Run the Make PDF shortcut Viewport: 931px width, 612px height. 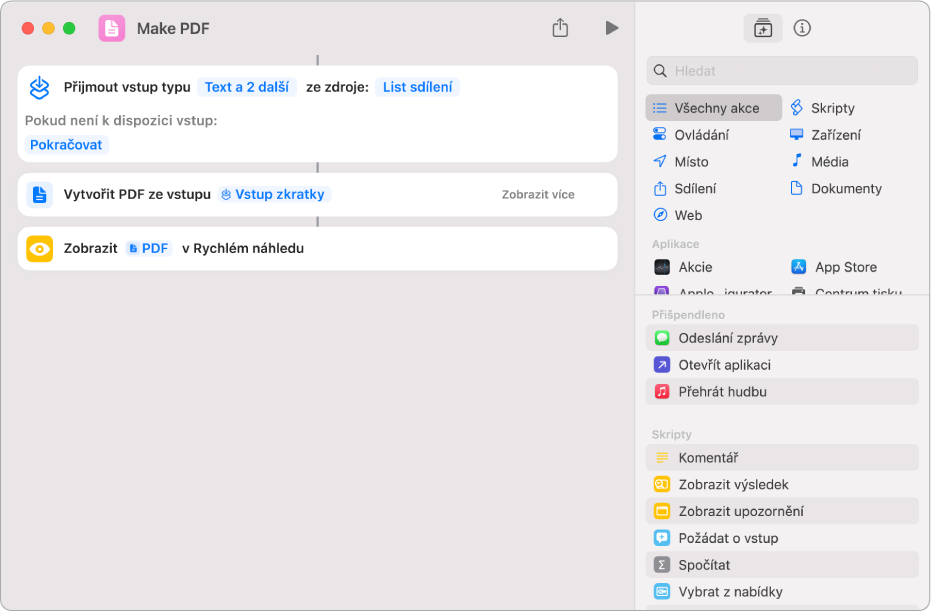pos(611,28)
